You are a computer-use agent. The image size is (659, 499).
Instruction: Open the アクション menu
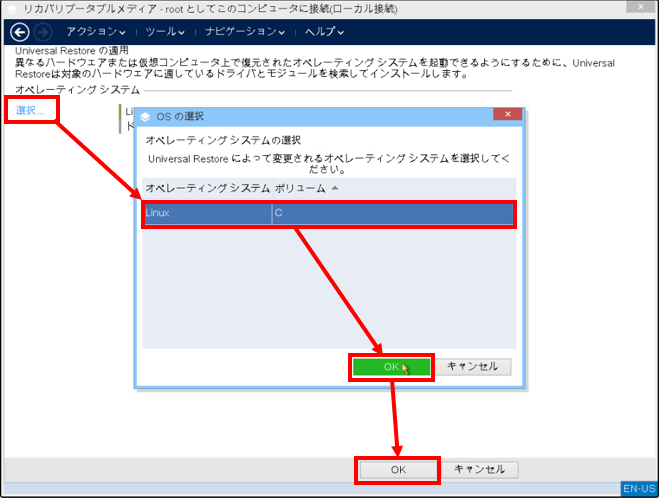pyautogui.click(x=96, y=32)
